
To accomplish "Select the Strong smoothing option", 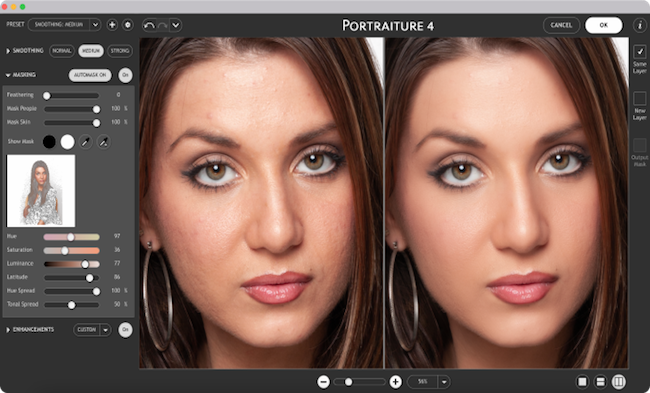I will coord(120,51).
